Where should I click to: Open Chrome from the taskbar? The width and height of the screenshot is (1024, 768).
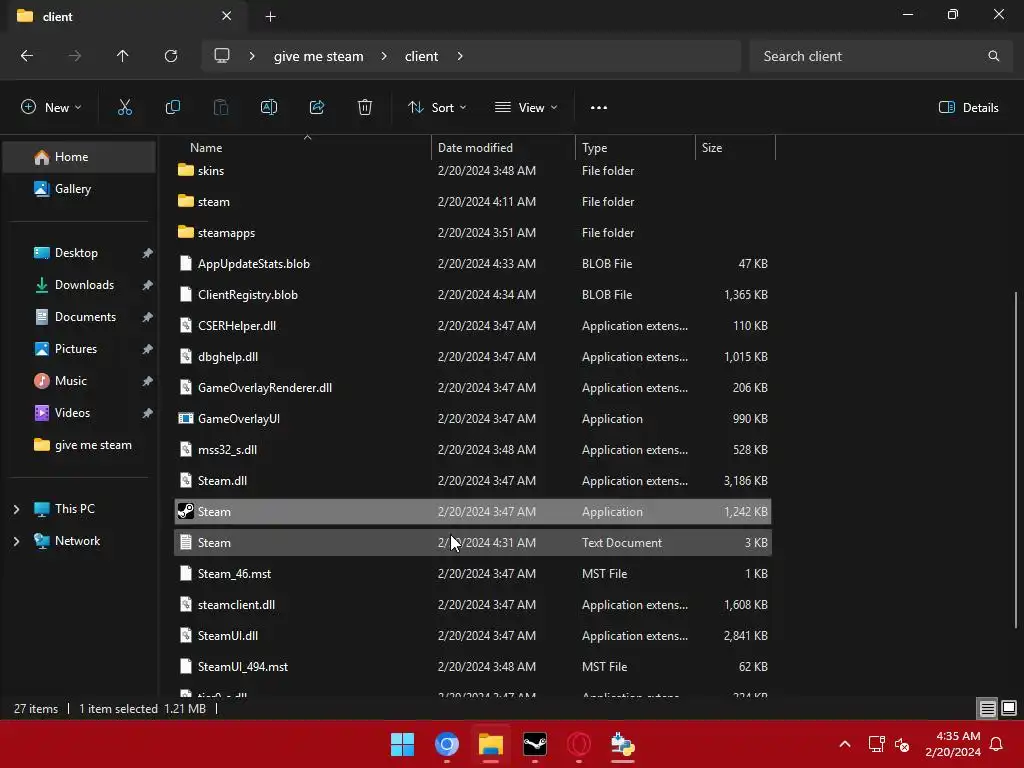447,744
